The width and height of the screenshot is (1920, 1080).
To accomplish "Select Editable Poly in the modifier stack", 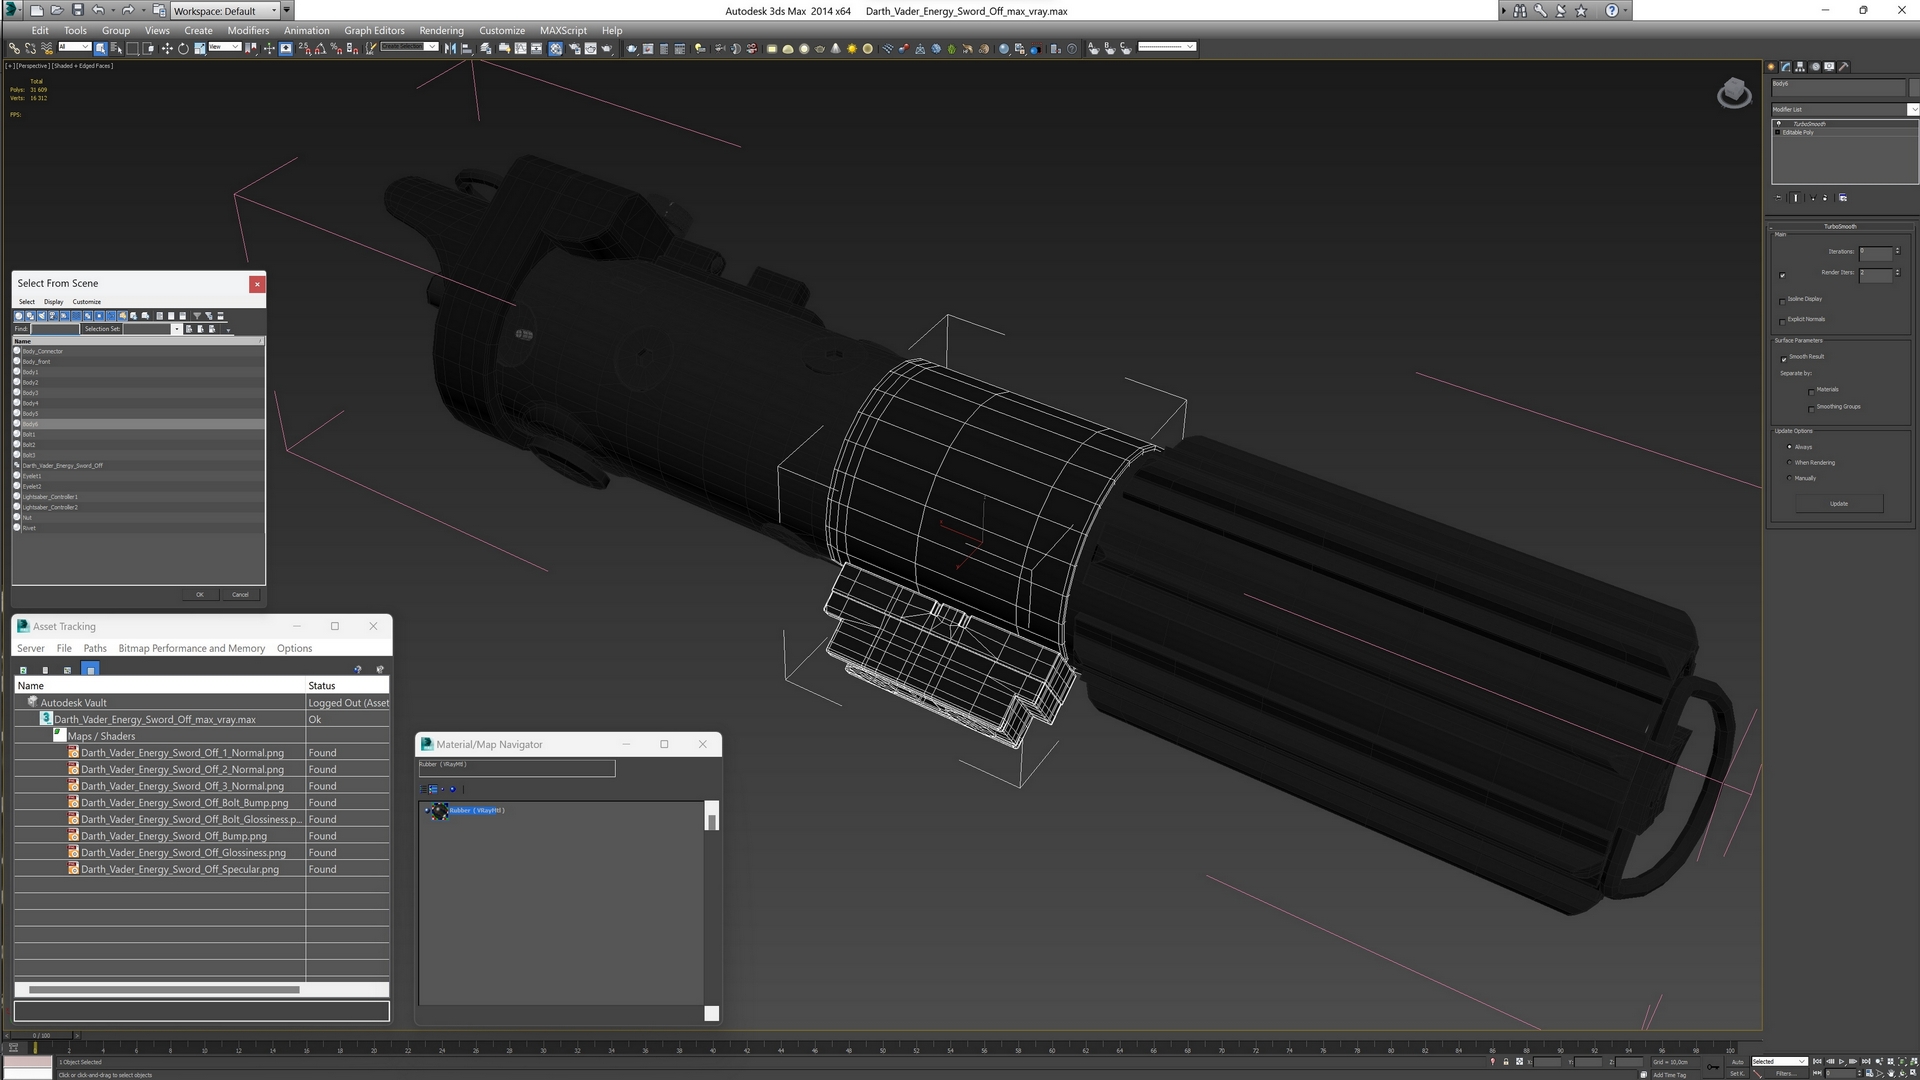I will pyautogui.click(x=1797, y=132).
